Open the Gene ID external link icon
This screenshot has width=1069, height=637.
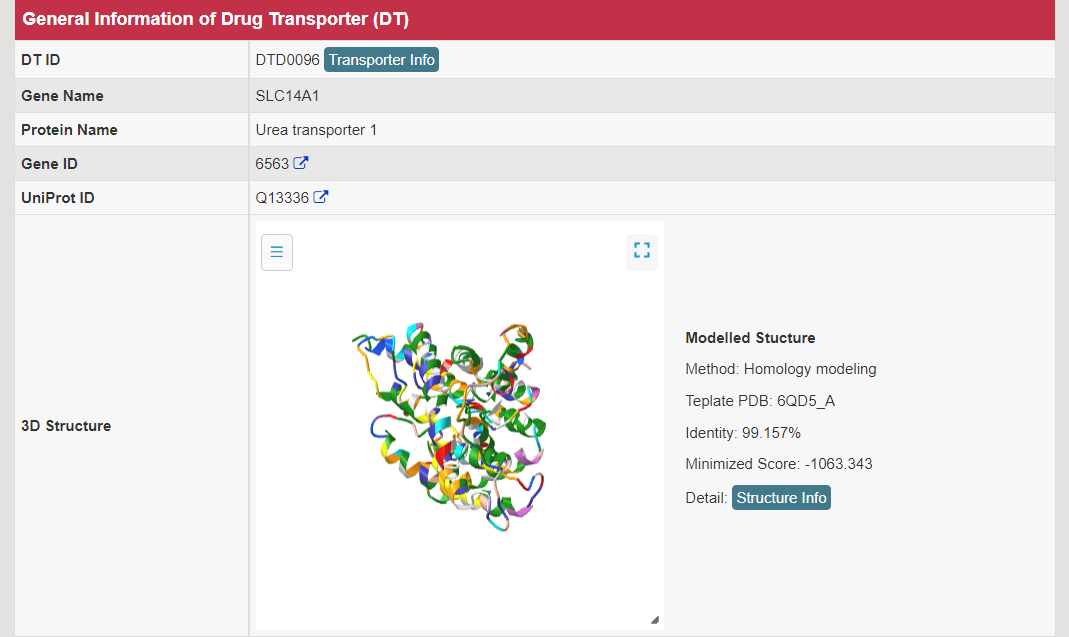[x=301, y=163]
